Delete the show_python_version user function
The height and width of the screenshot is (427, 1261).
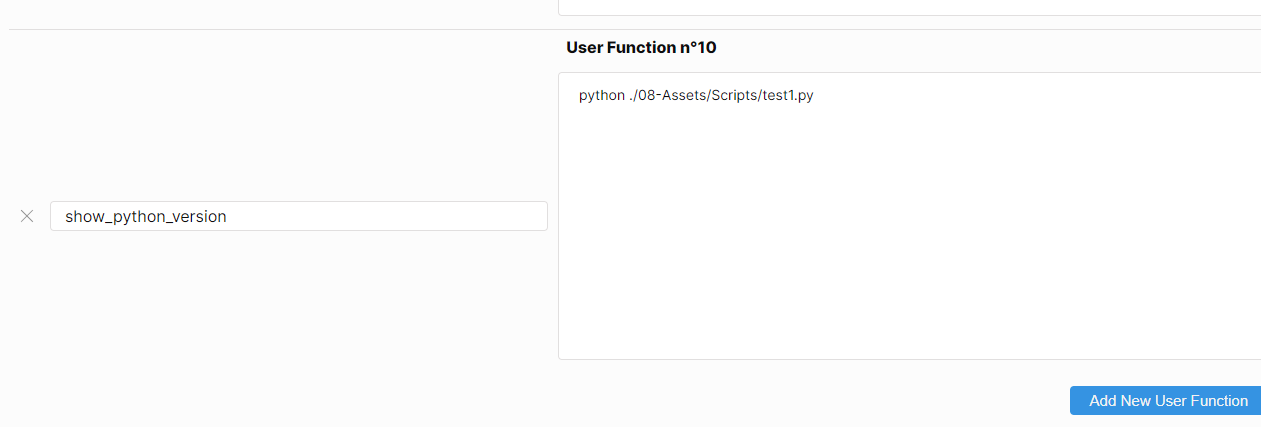pyautogui.click(x=27, y=216)
